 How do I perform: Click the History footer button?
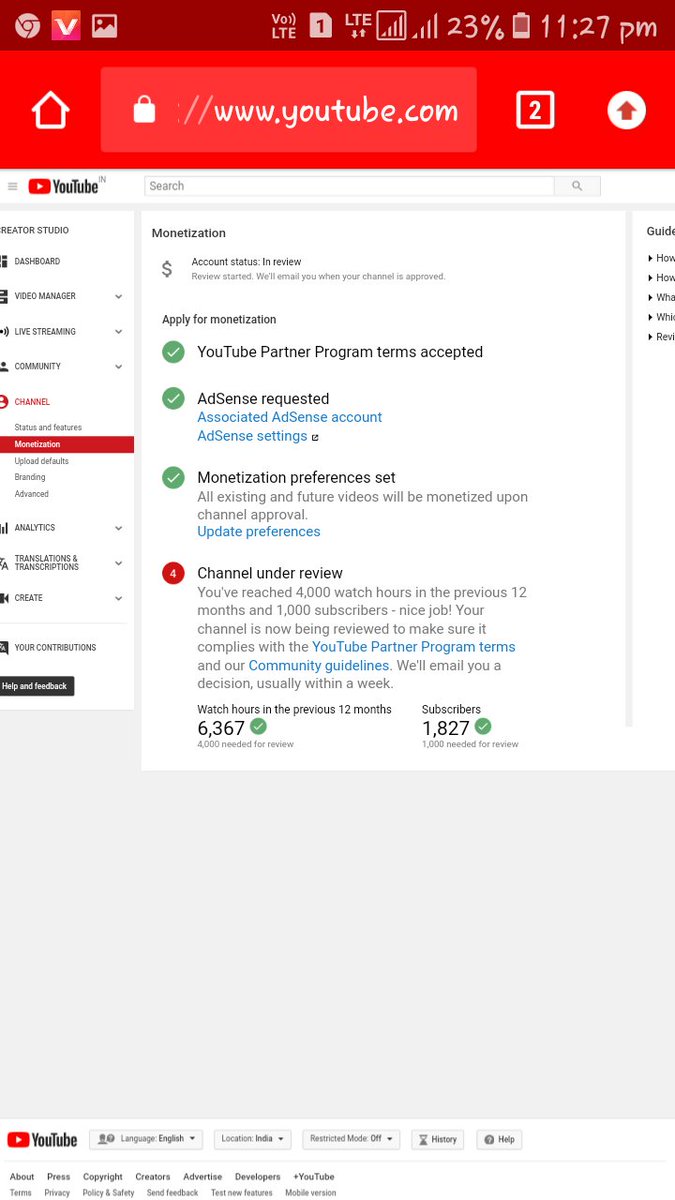(x=437, y=1139)
